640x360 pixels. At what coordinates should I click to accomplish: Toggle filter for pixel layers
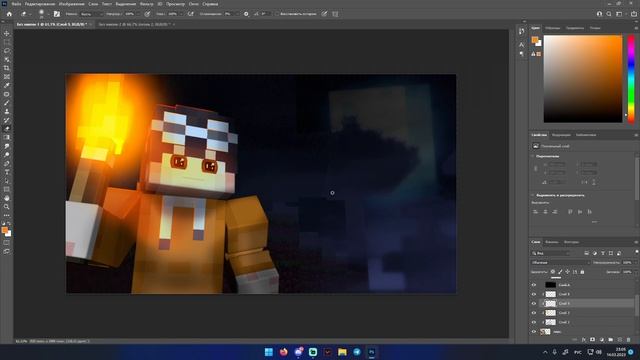click(x=587, y=253)
